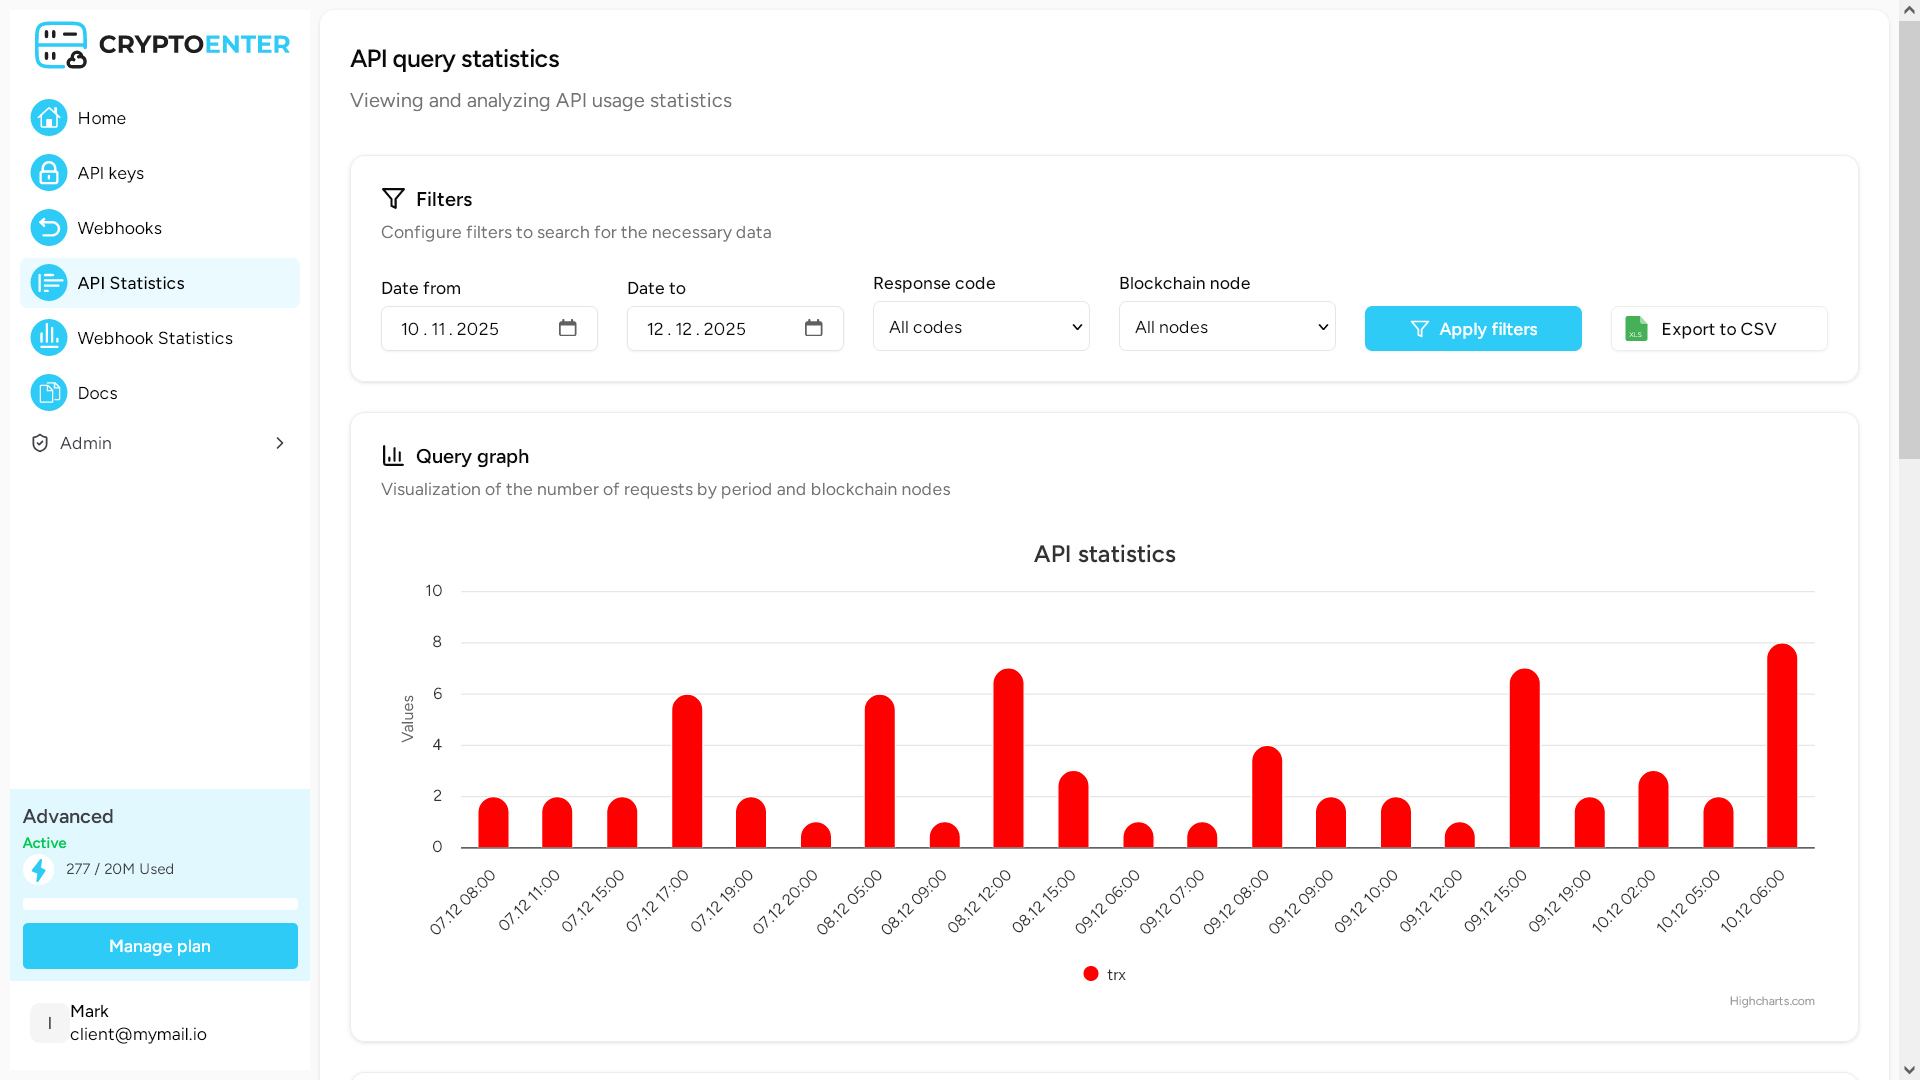Select API Statistics in the sidebar
The width and height of the screenshot is (1920, 1080).
pyautogui.click(x=131, y=283)
